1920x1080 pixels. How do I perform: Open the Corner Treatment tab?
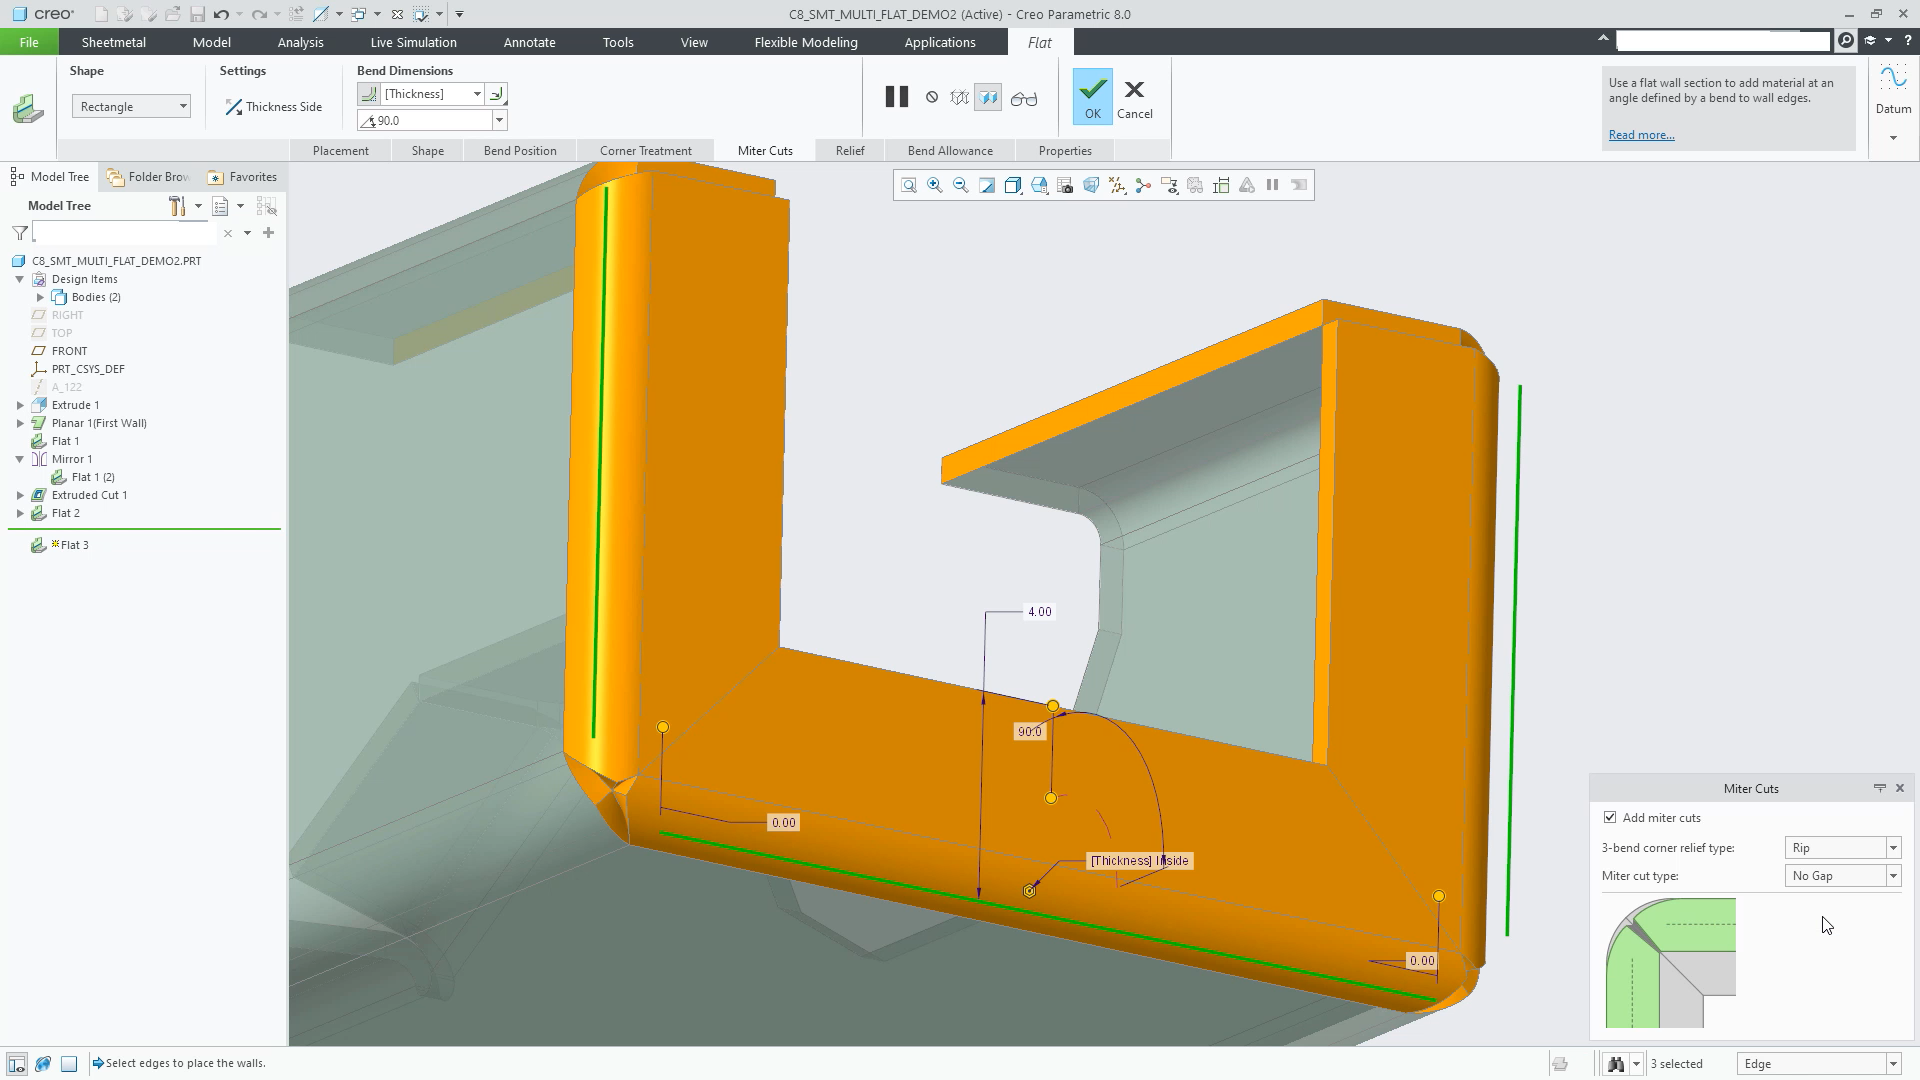pyautogui.click(x=645, y=151)
